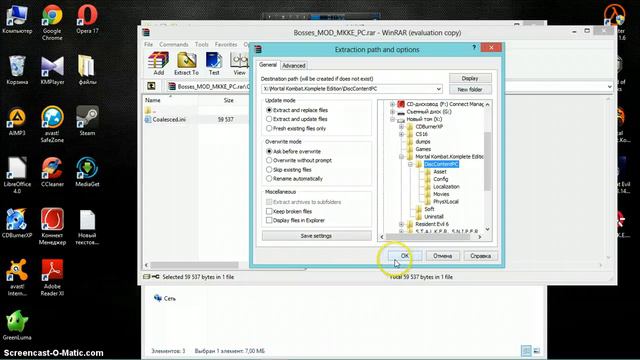Select the MediaGet desktop icon
The image size is (640, 360).
[x=87, y=173]
